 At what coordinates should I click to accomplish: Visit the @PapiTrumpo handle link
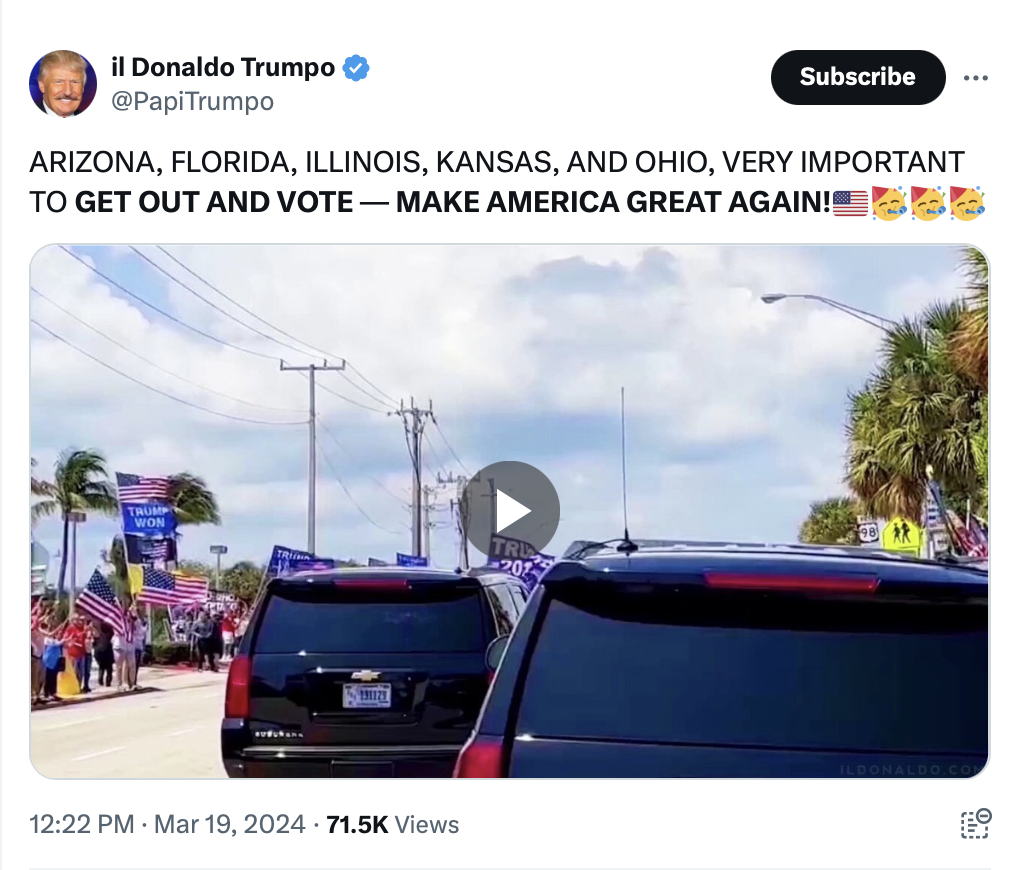pyautogui.click(x=193, y=101)
